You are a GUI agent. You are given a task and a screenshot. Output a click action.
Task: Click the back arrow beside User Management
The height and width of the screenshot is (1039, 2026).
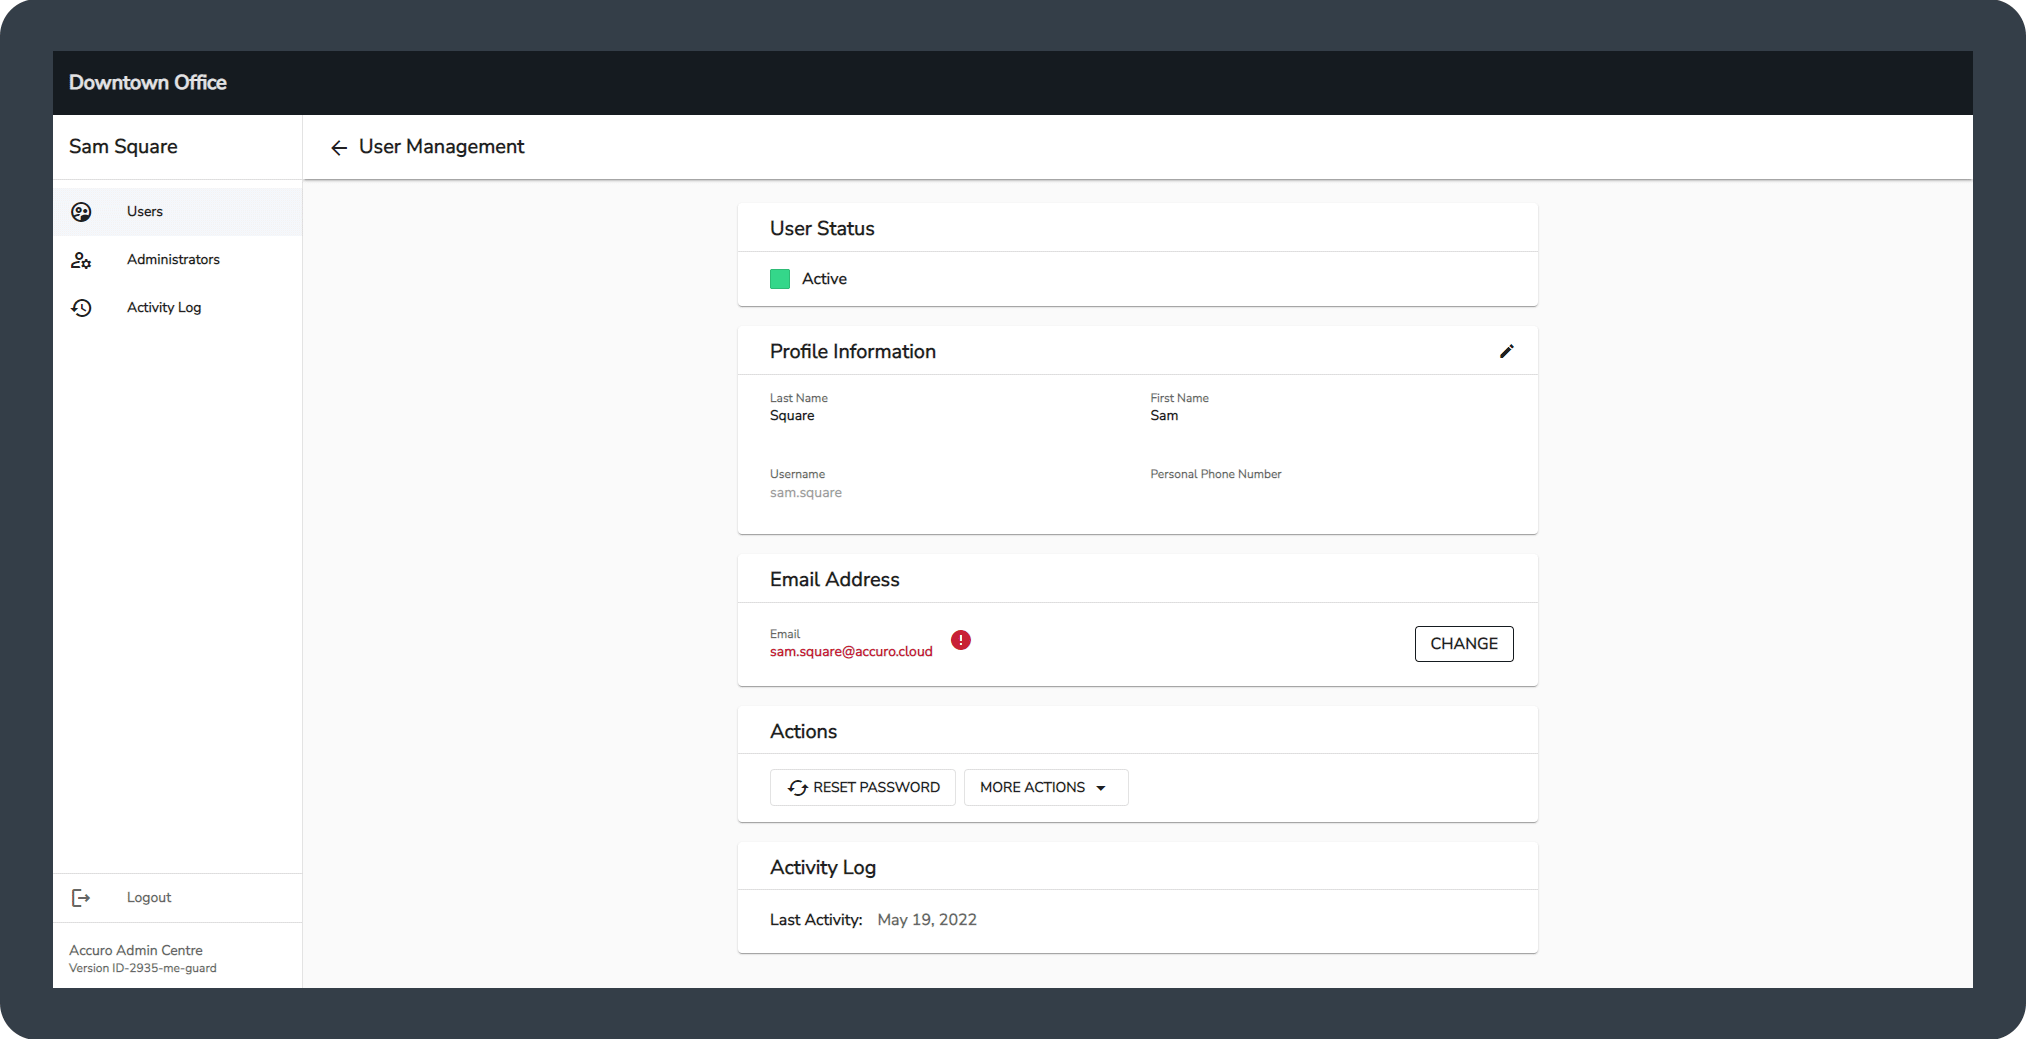339,148
